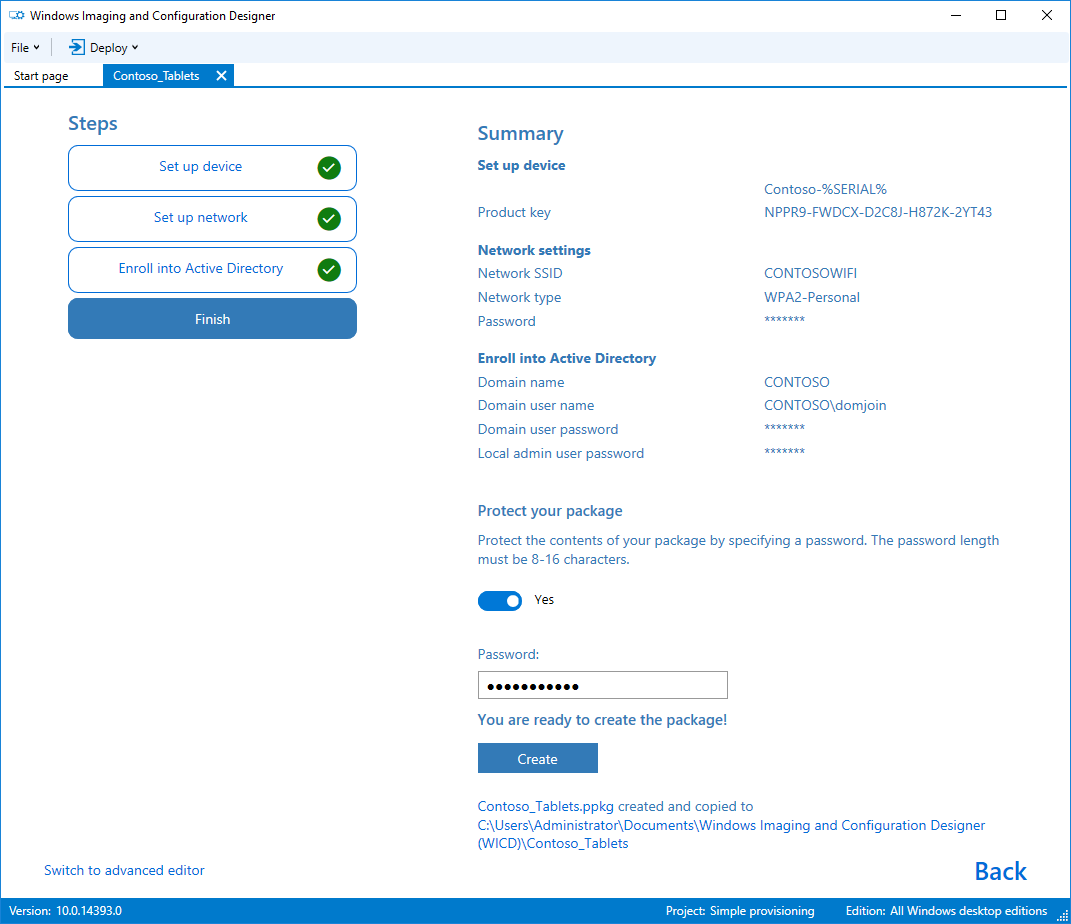
Task: Switch to the Start page tab
Action: pos(41,76)
